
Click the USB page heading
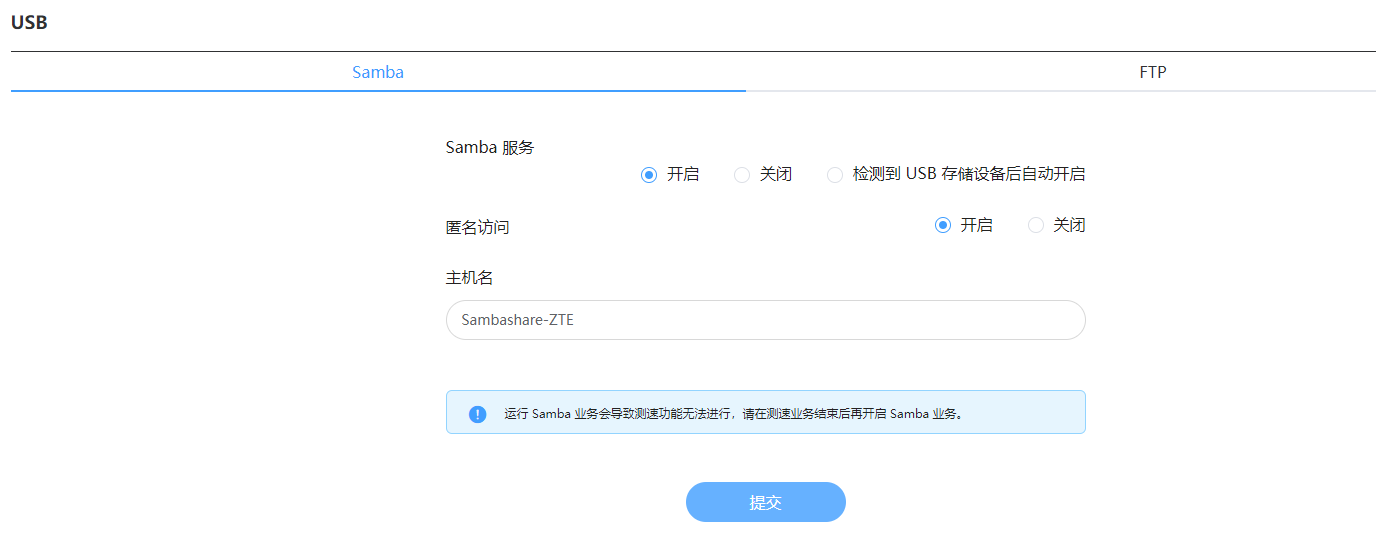pyautogui.click(x=29, y=23)
